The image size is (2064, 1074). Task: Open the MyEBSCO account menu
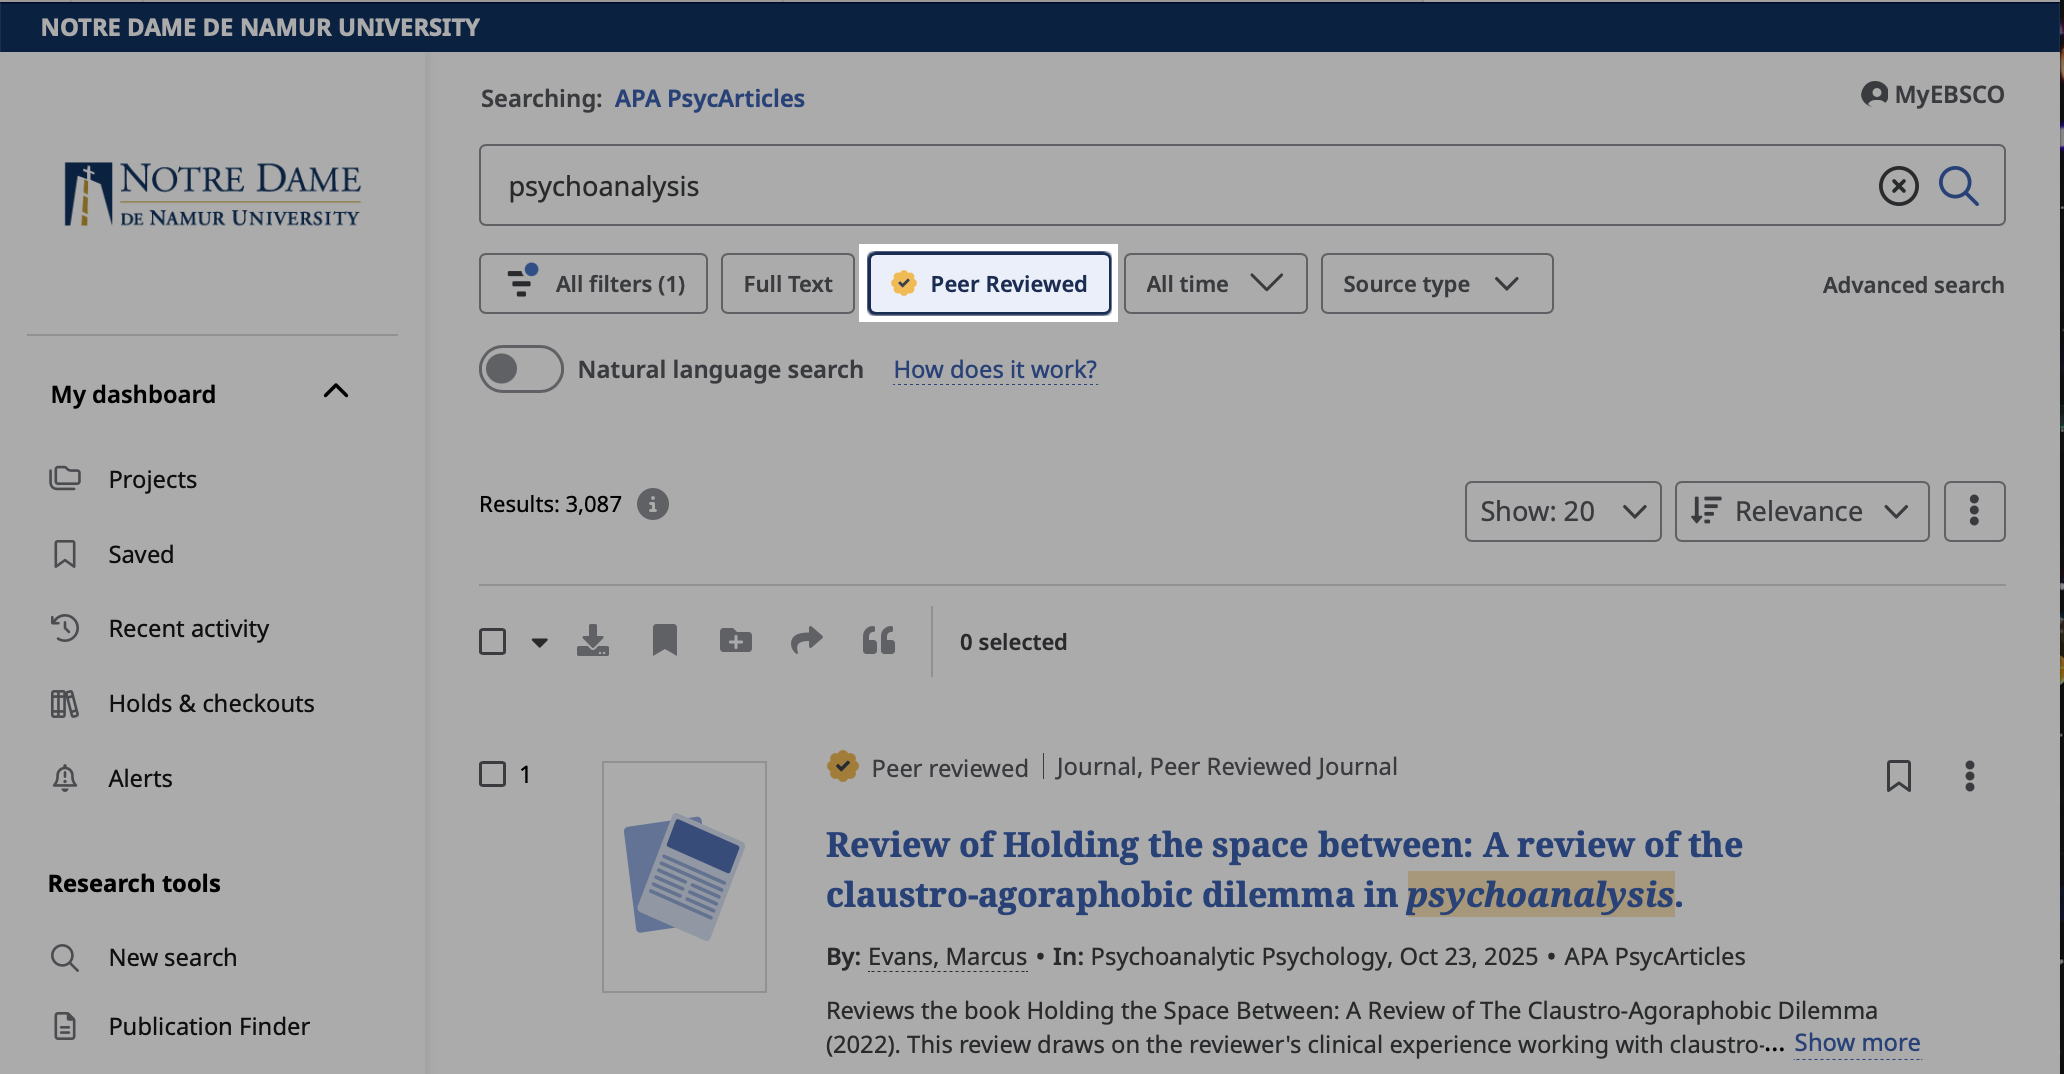1932,93
